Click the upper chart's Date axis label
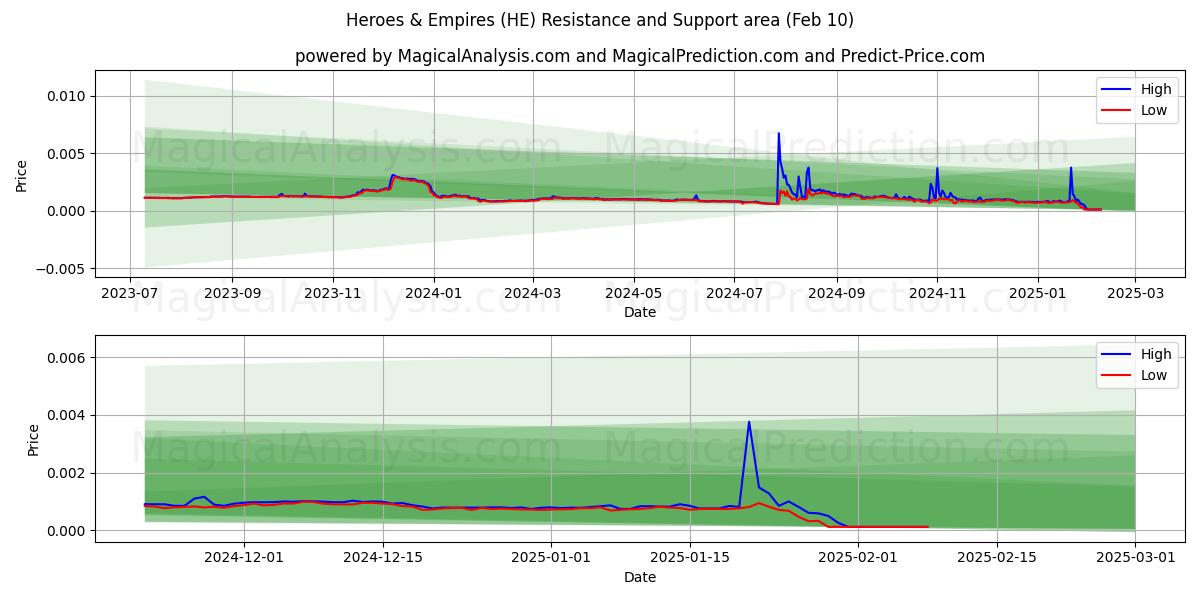The height and width of the screenshot is (600, 1200). (x=640, y=312)
